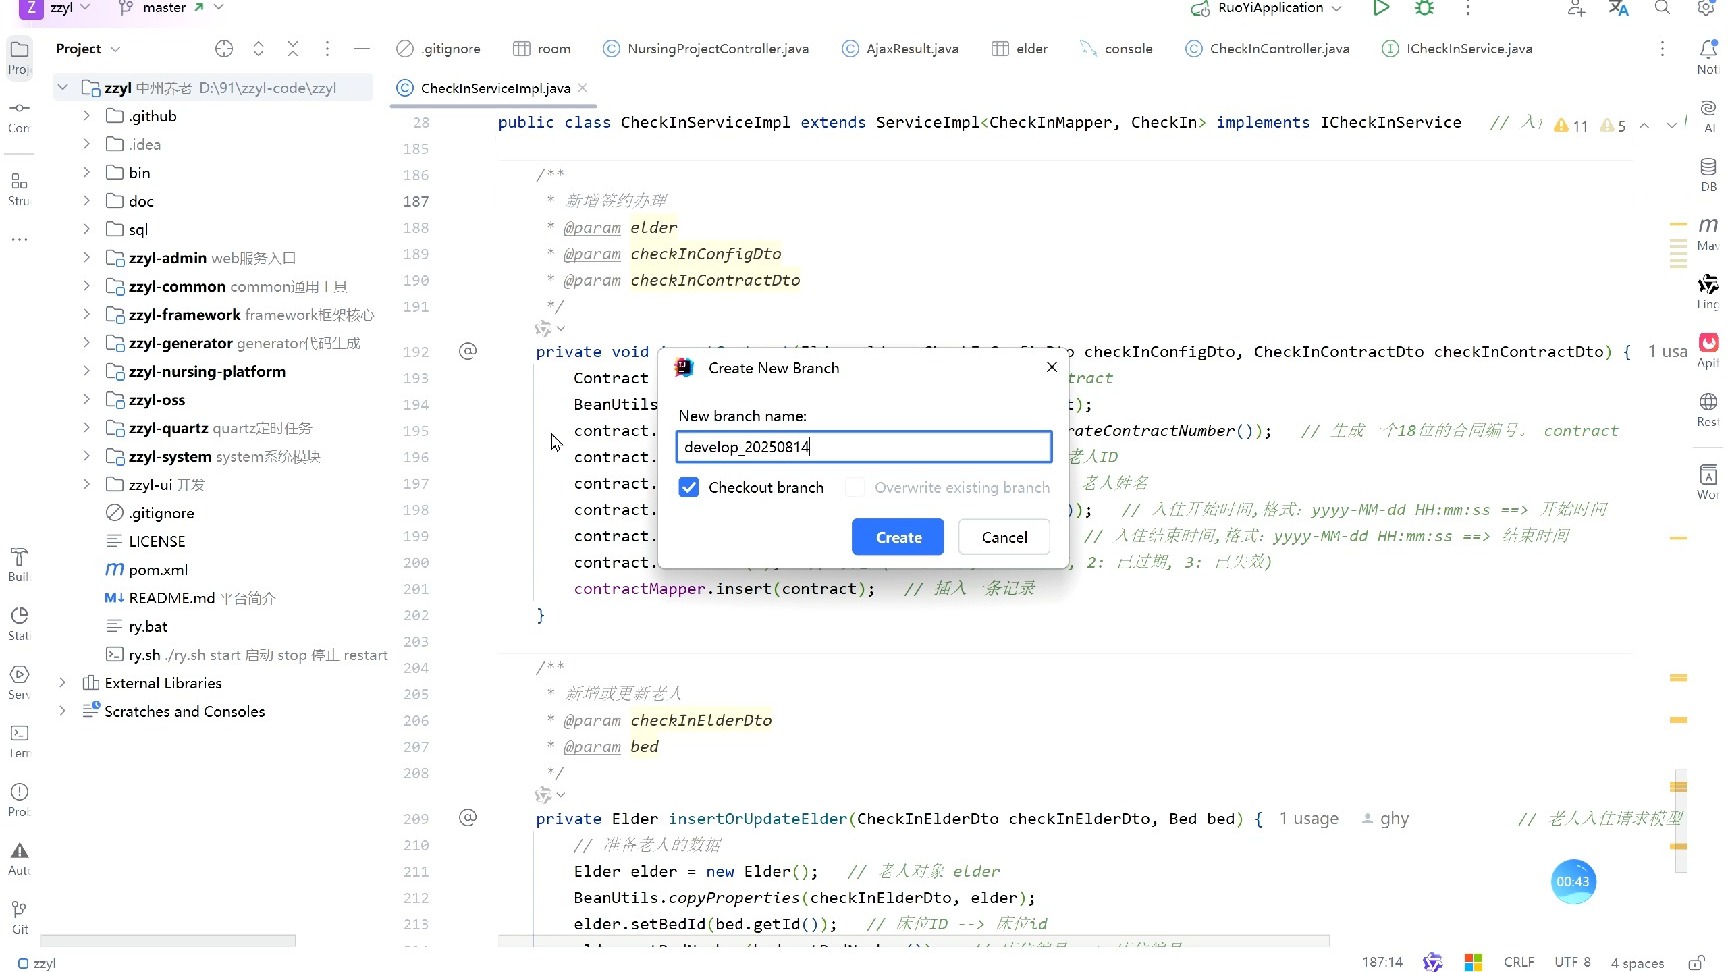Click the Cancel button
The height and width of the screenshot is (972, 1728).
coord(1004,537)
